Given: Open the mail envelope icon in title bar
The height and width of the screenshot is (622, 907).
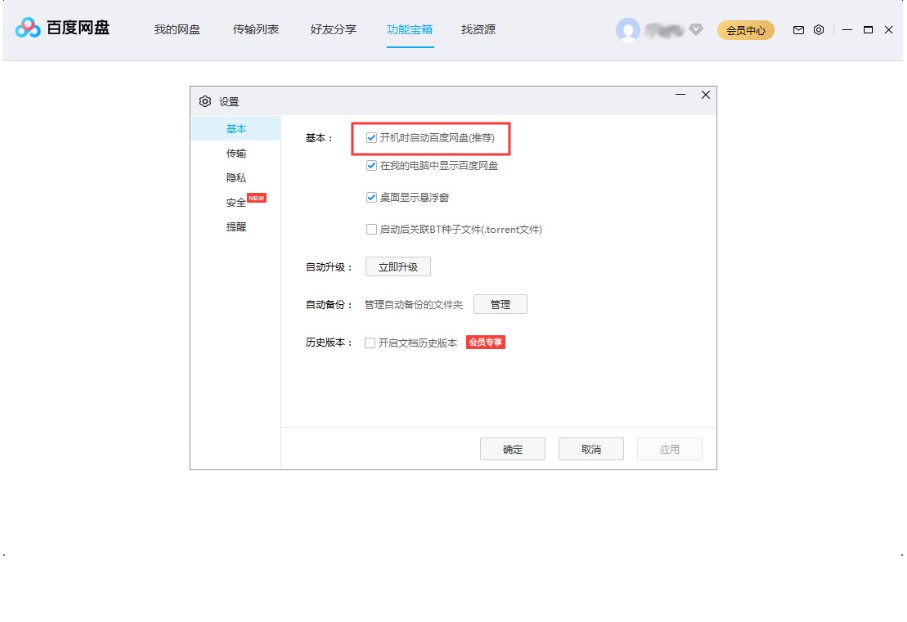Looking at the screenshot, I should (798, 30).
